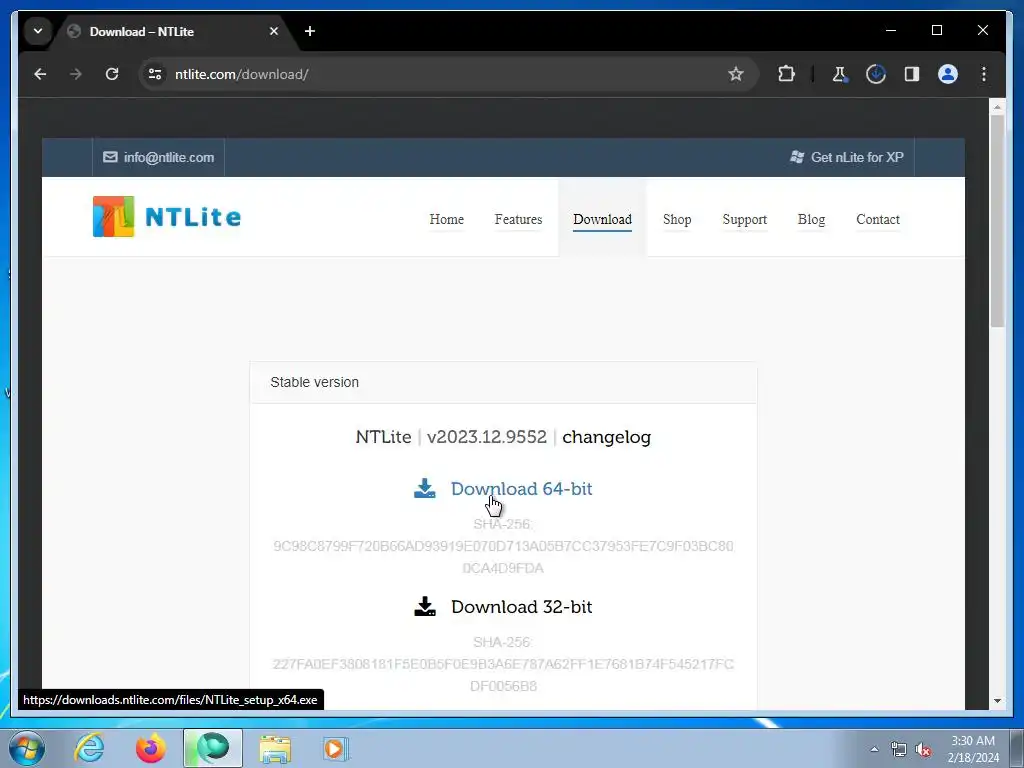Click the Download 64-bit link
The height and width of the screenshot is (768, 1024).
click(521, 488)
